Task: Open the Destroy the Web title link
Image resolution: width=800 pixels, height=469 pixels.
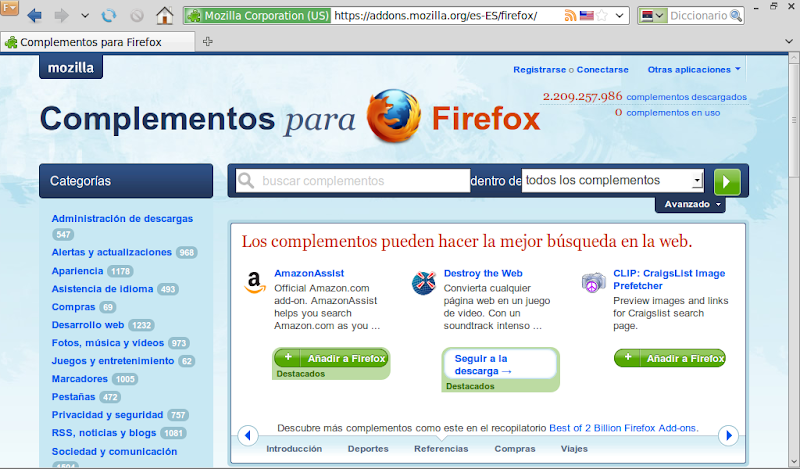Action: [x=483, y=273]
